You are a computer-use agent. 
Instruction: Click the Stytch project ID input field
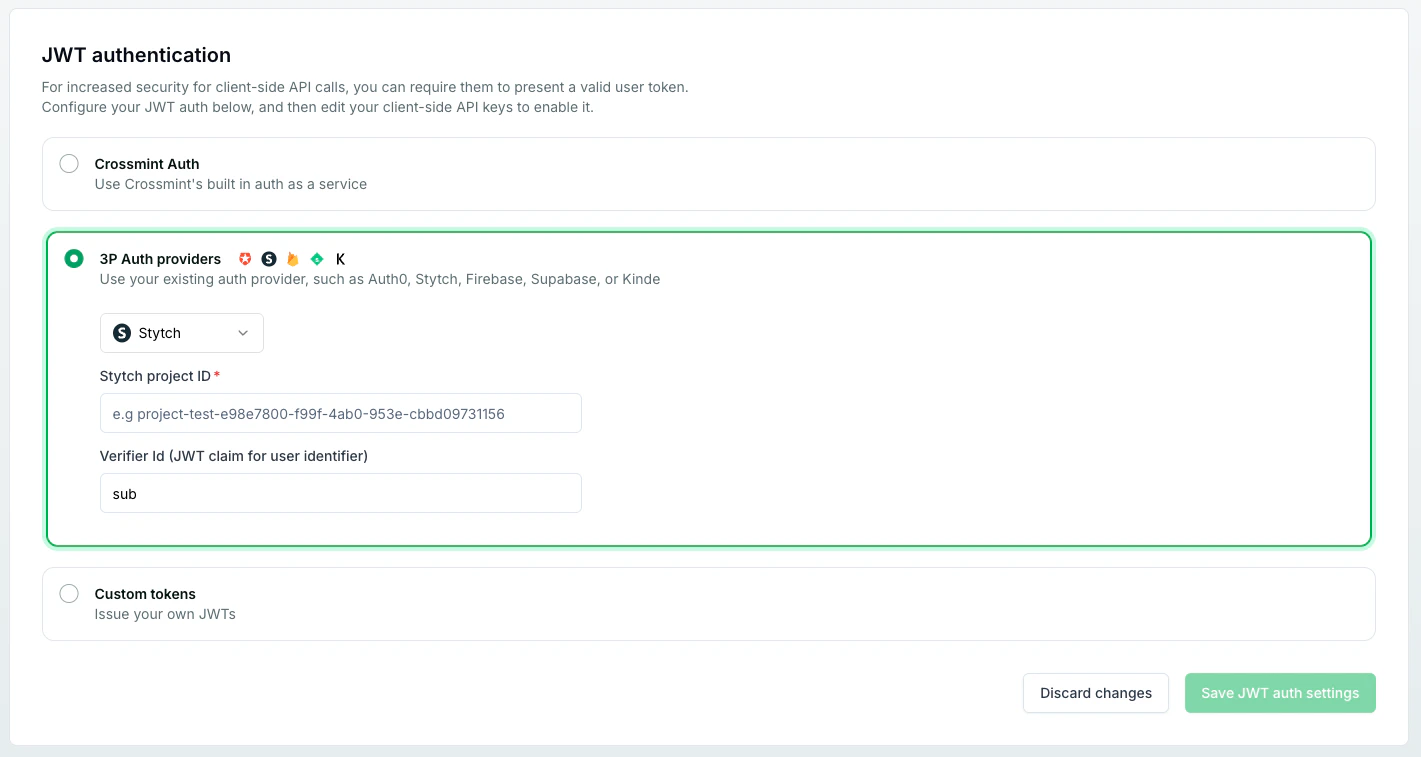340,412
